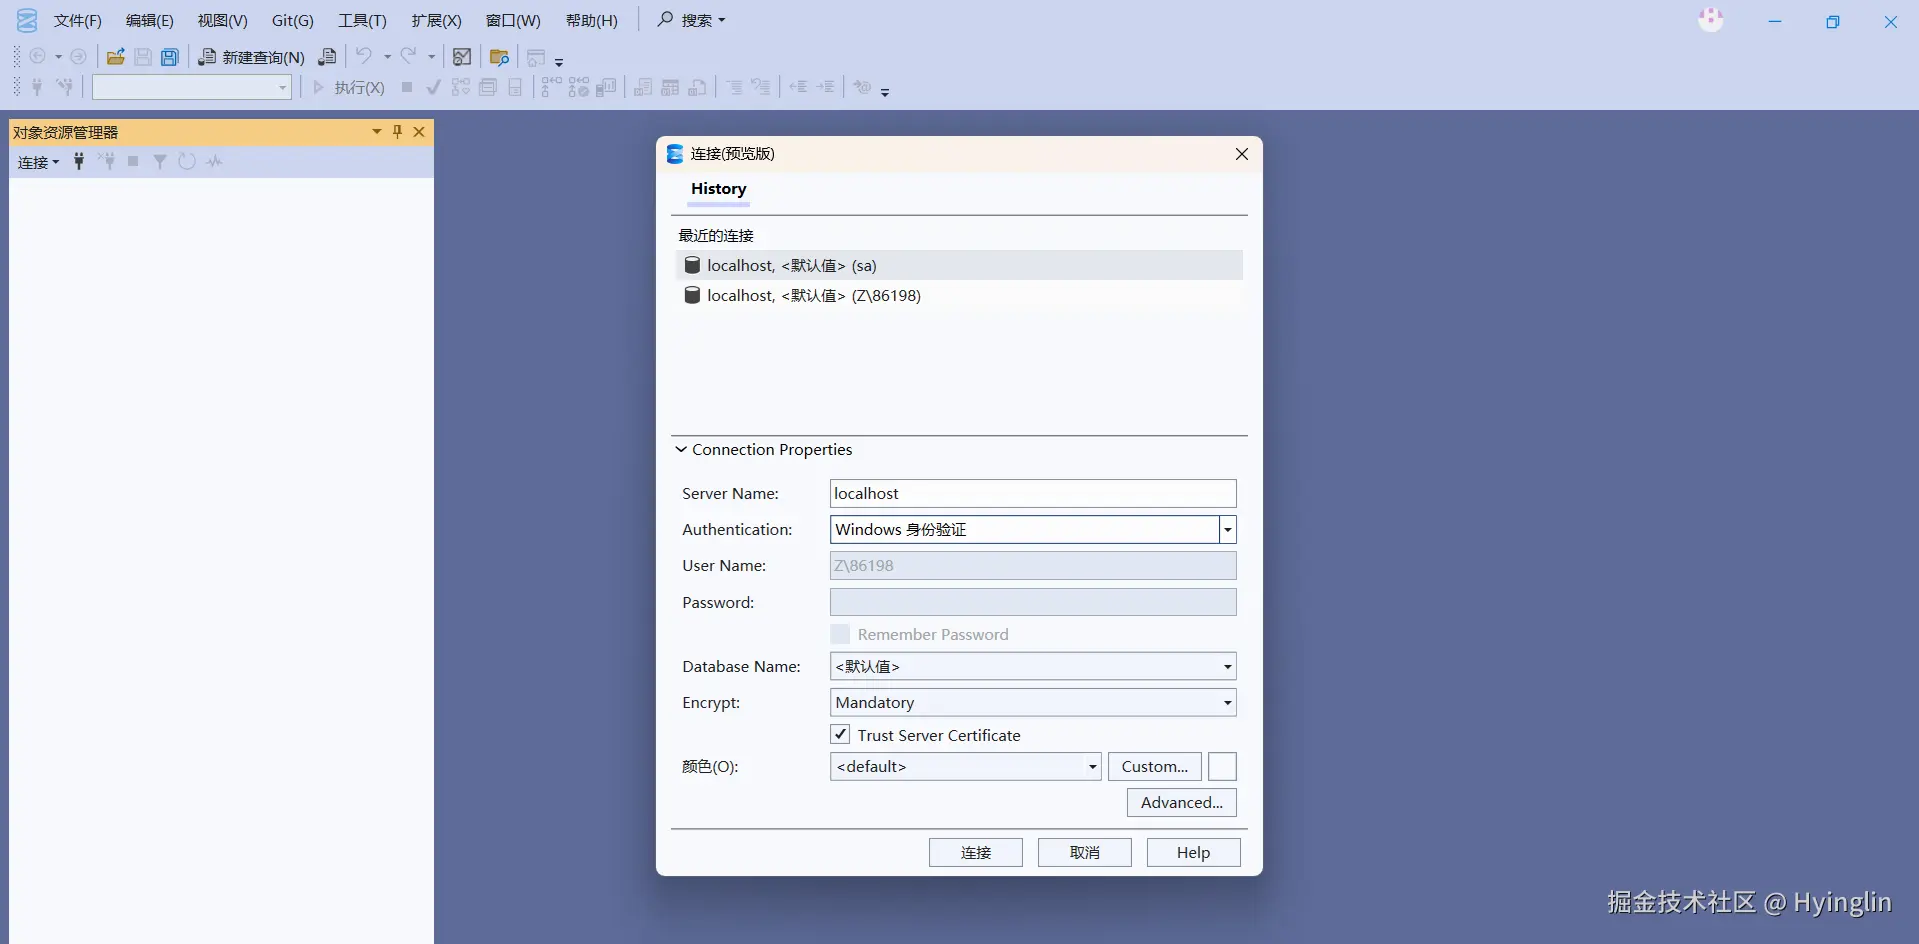Click the Refresh icon in Object Explorer

coord(187,161)
